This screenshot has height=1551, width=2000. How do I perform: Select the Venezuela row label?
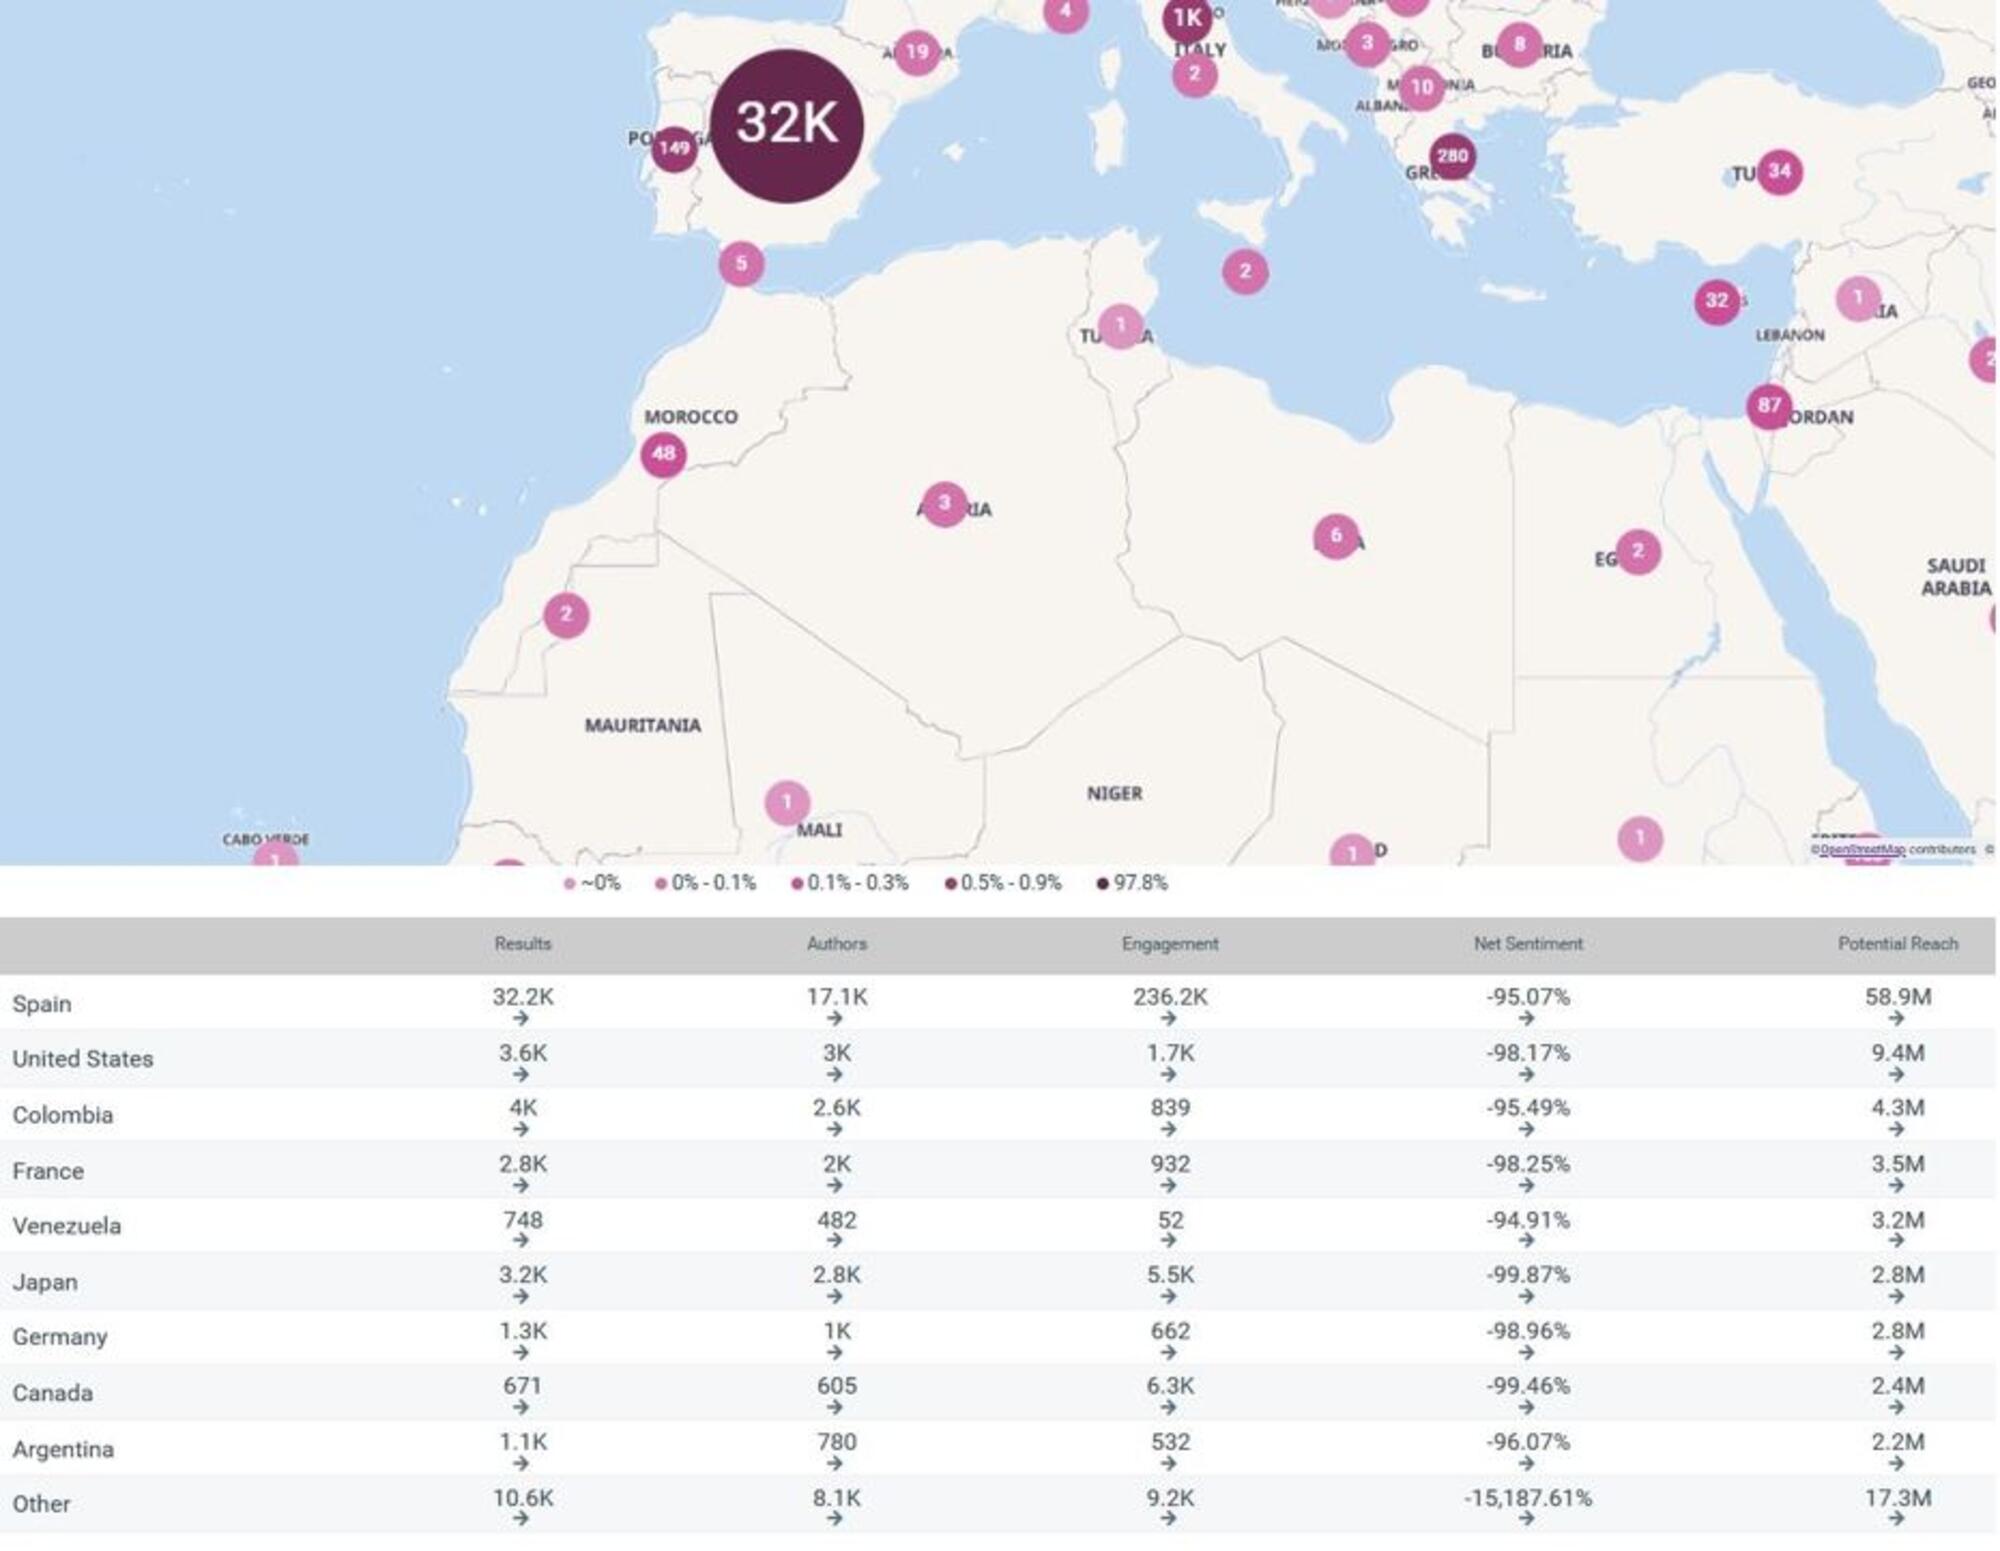(67, 1226)
